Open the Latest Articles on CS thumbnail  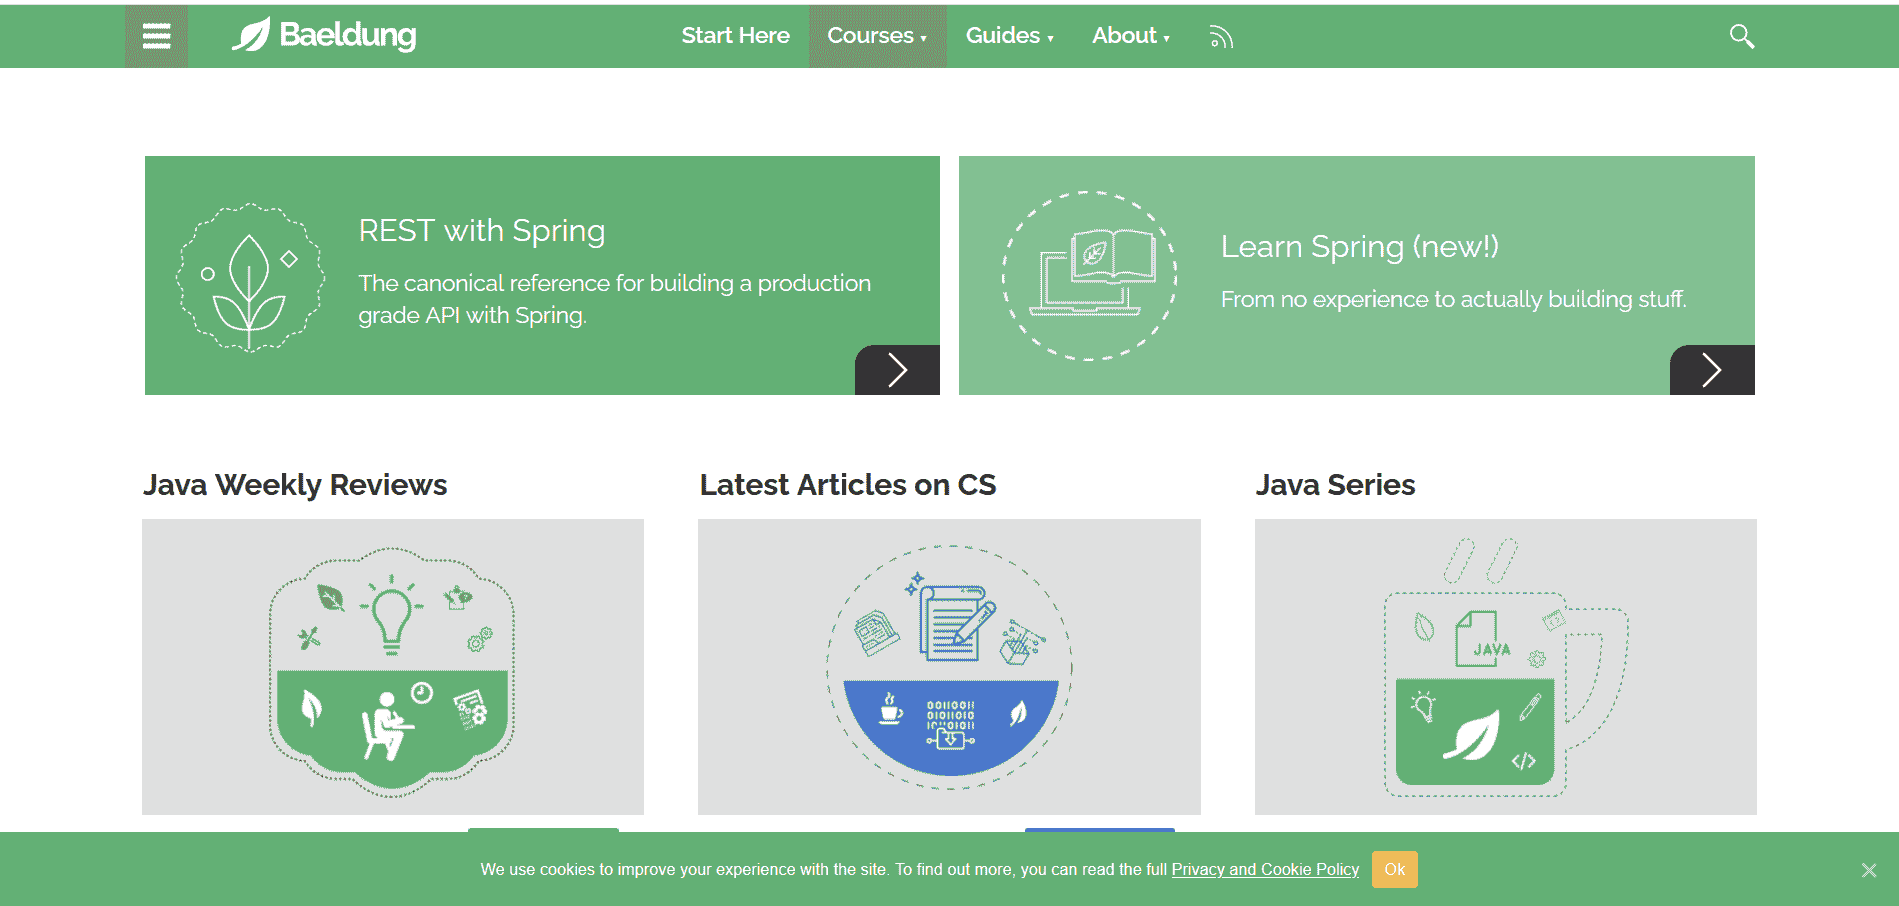click(x=949, y=666)
